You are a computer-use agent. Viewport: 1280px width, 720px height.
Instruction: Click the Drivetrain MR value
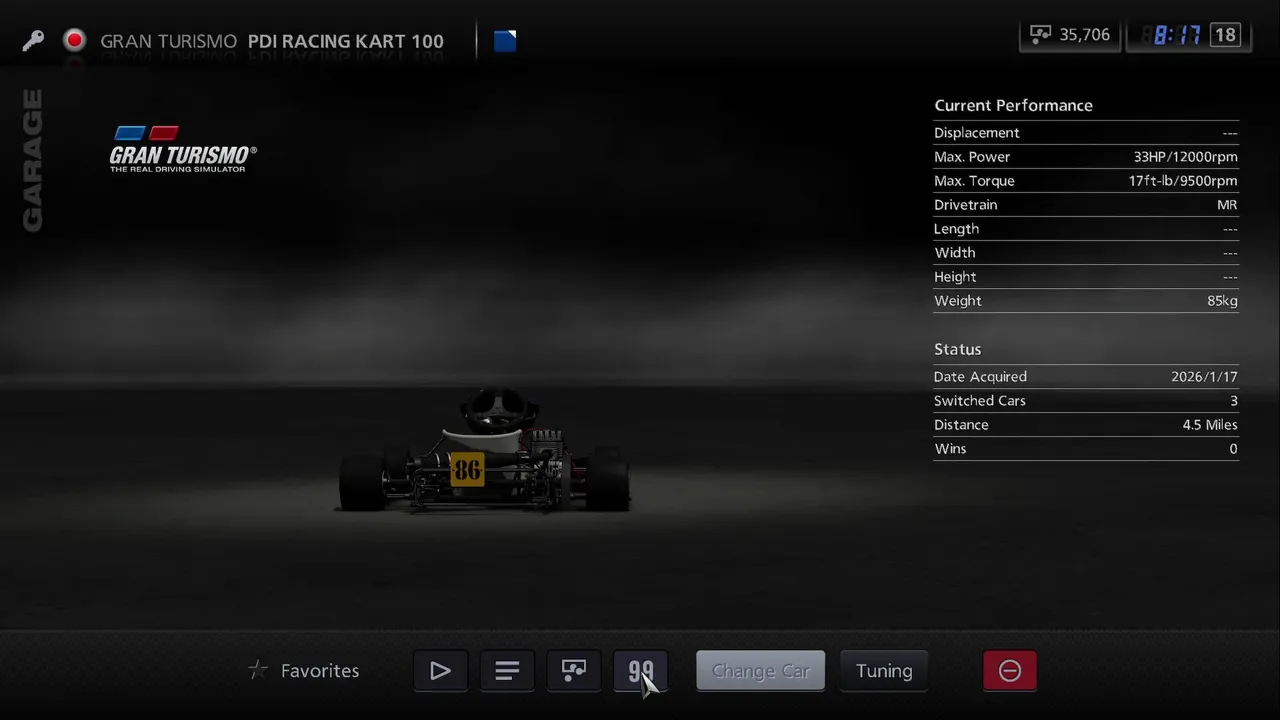(x=1227, y=205)
